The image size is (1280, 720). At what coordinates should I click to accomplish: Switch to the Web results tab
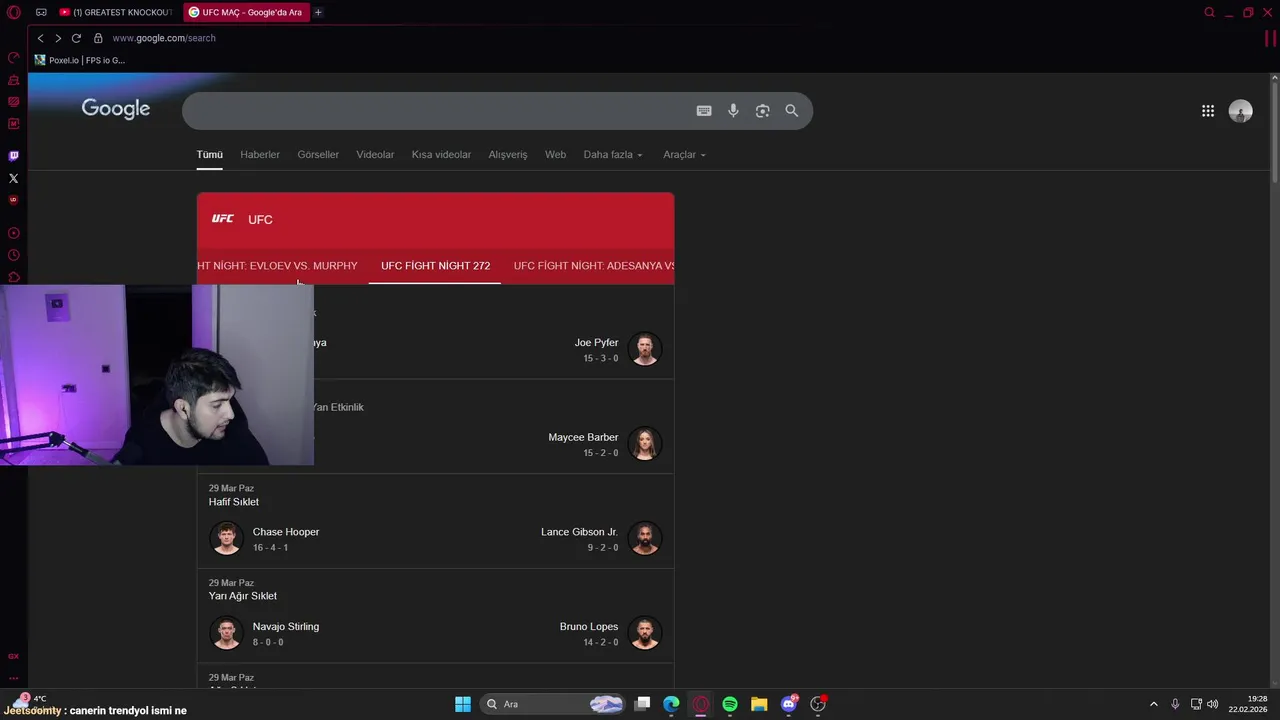point(555,155)
